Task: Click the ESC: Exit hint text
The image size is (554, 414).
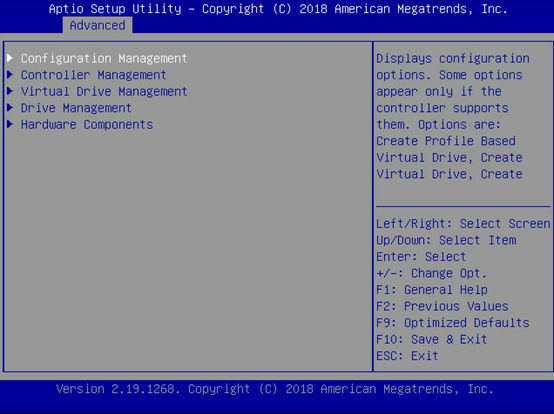Action: 407,356
